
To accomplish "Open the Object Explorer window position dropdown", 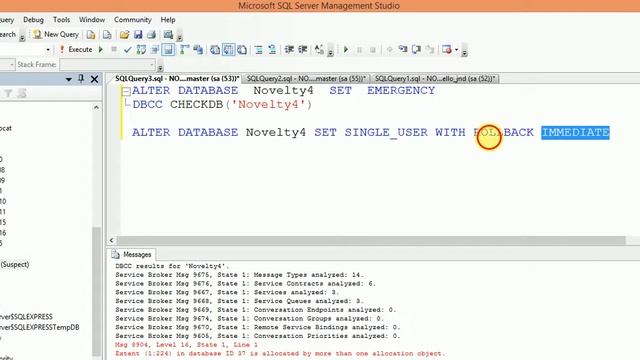I will [x=69, y=79].
